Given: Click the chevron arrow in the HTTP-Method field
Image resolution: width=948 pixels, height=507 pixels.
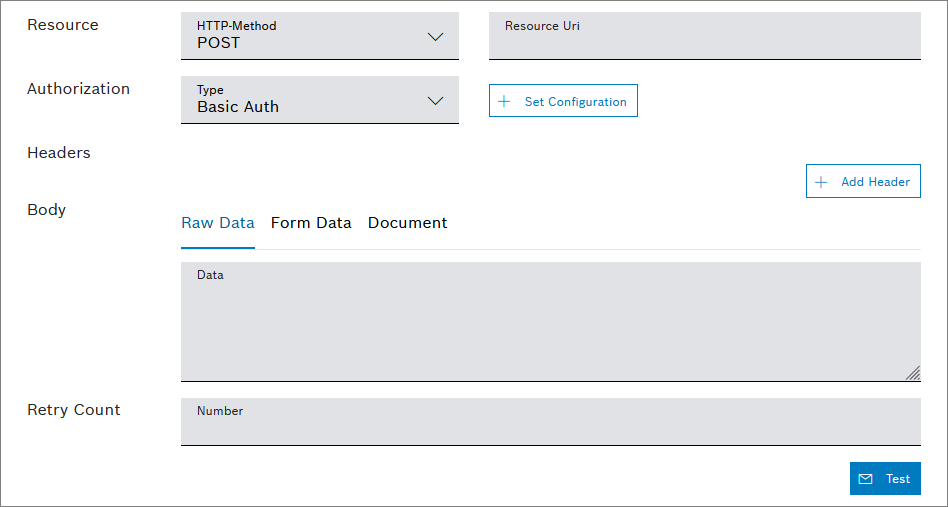Looking at the screenshot, I should click(x=435, y=37).
